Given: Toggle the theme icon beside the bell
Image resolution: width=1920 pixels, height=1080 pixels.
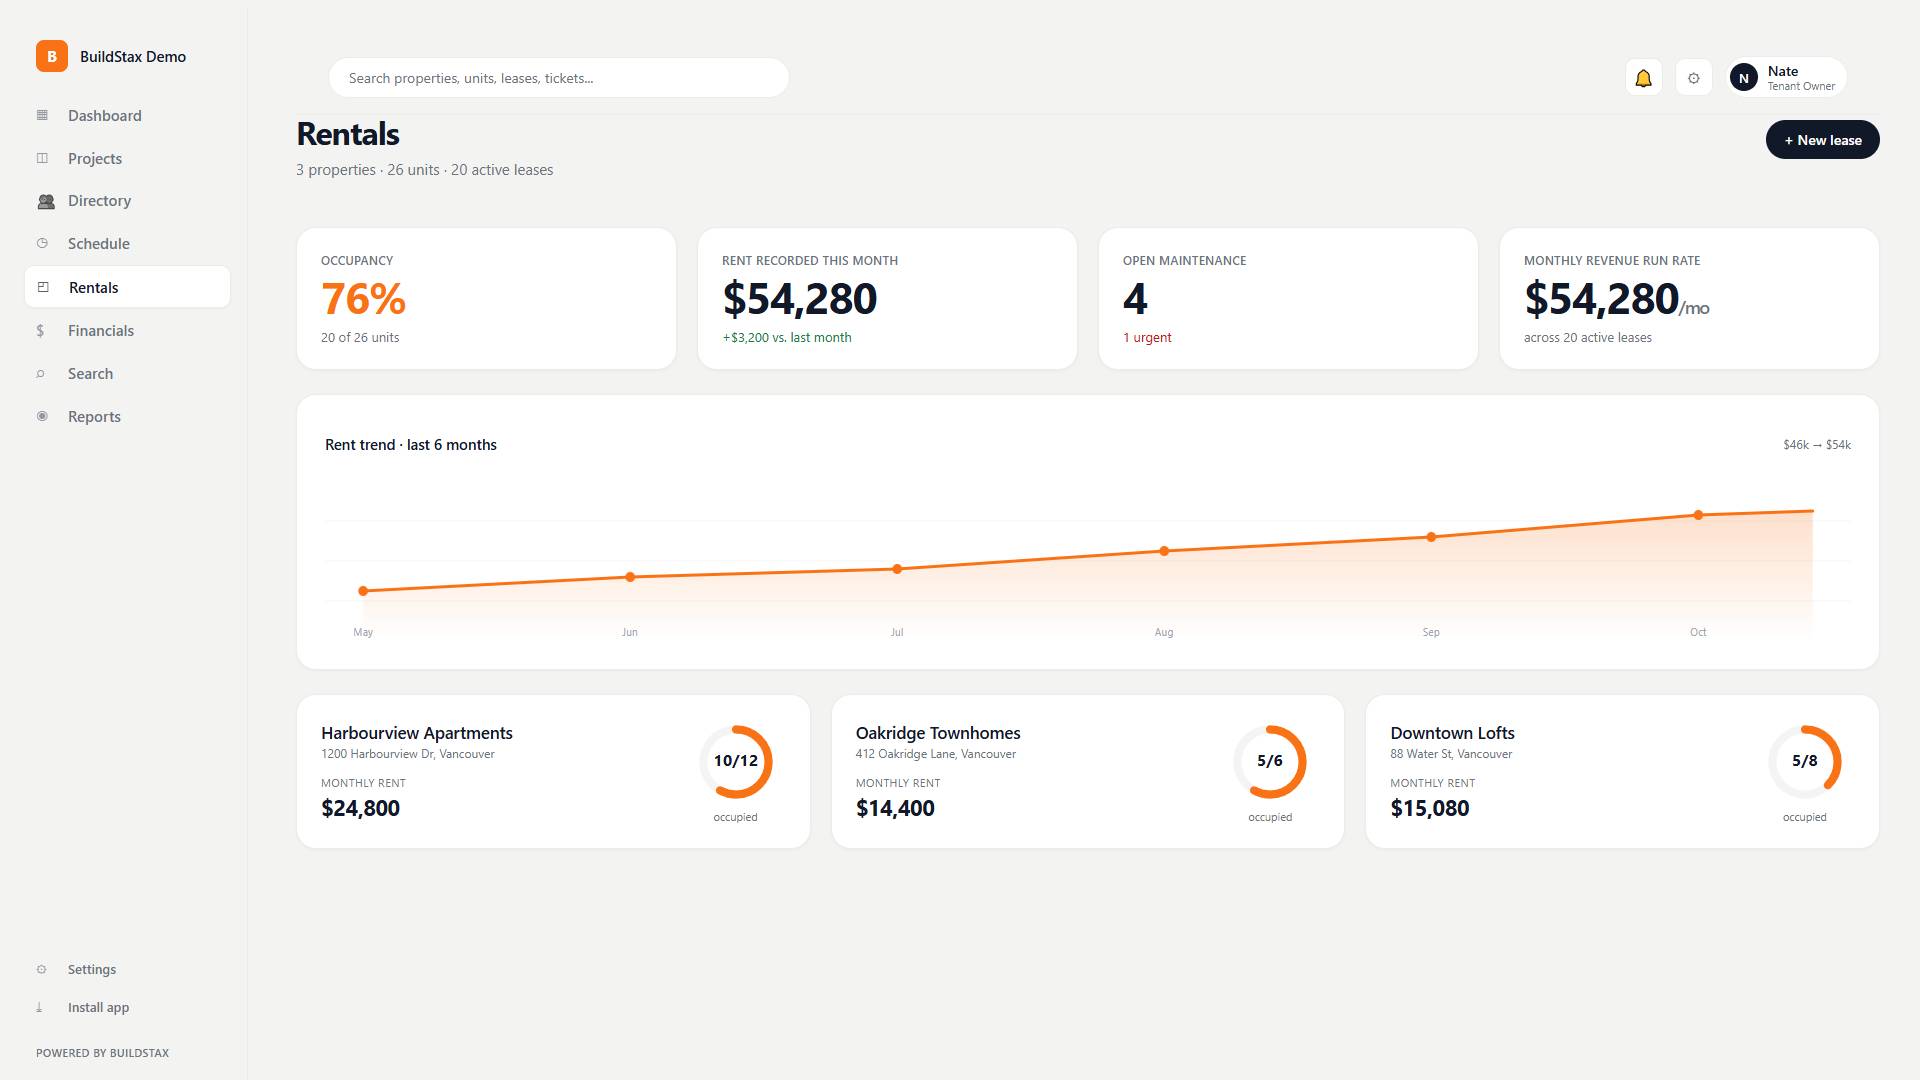Looking at the screenshot, I should pos(1693,78).
